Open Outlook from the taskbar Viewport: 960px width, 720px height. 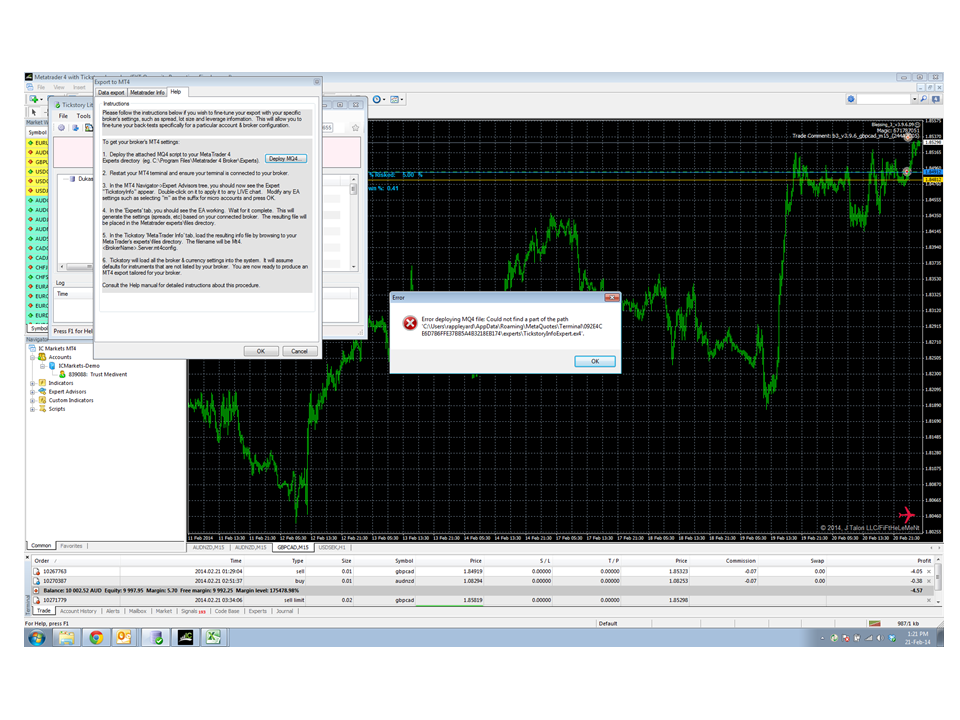tap(124, 638)
